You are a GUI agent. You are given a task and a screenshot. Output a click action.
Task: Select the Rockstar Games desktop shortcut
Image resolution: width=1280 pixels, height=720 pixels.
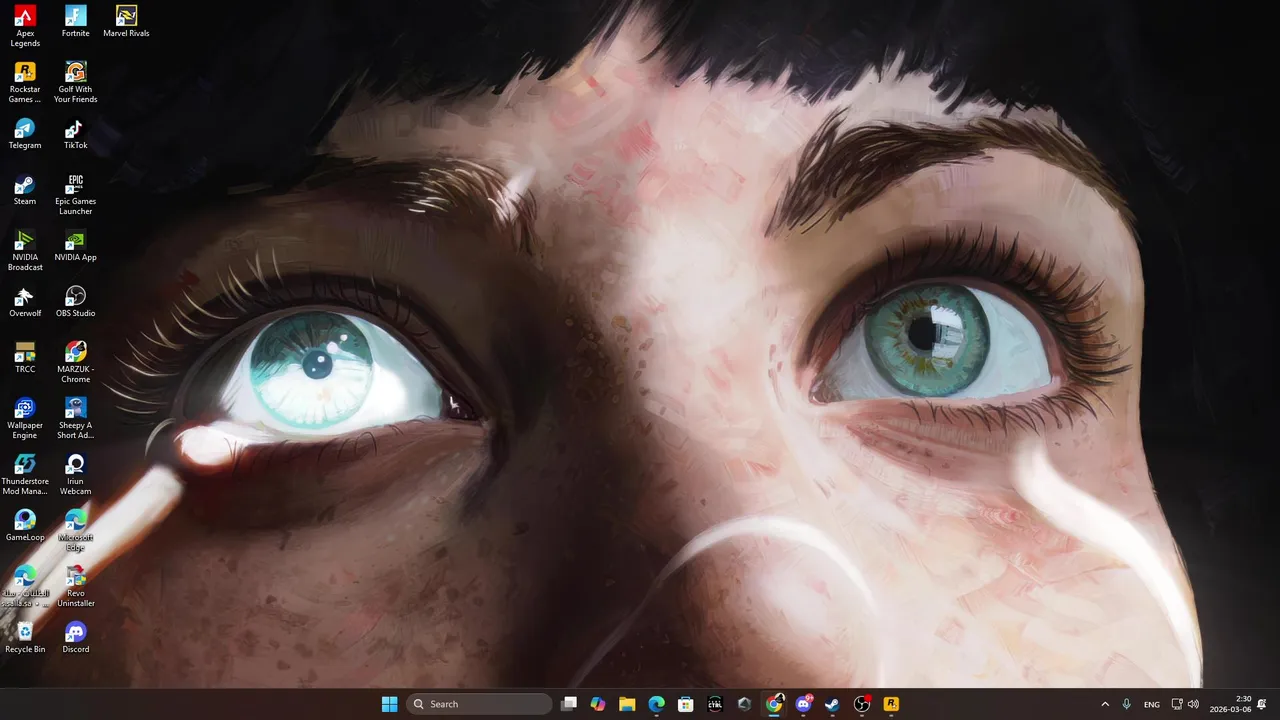click(25, 82)
